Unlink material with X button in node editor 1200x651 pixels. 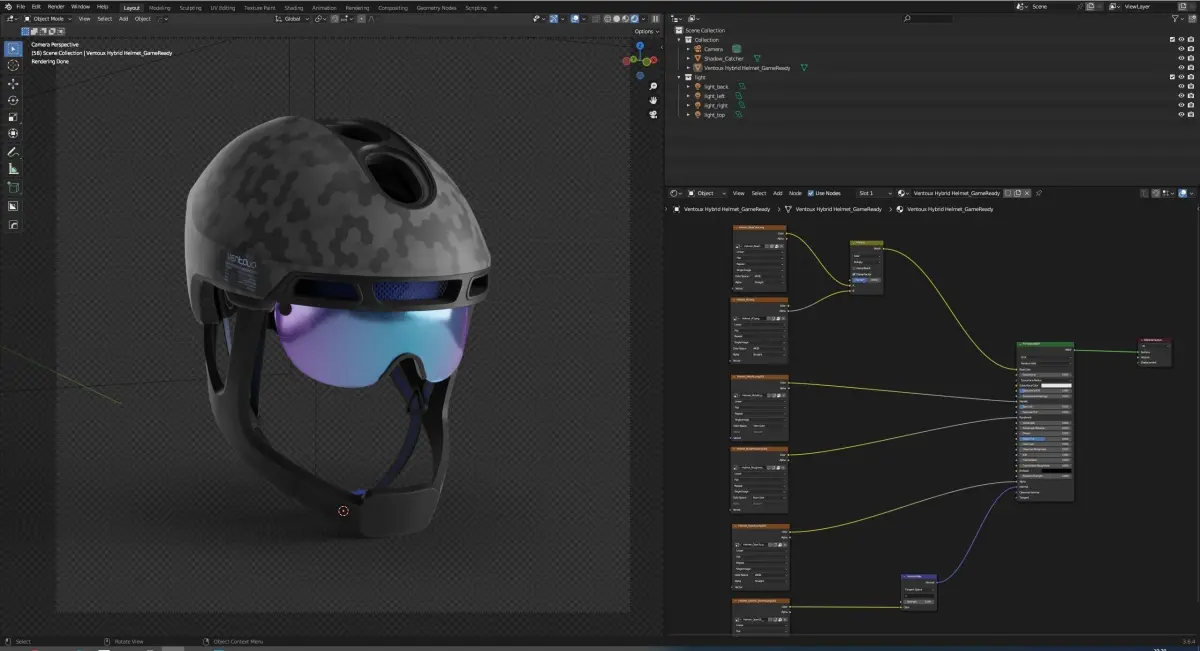1027,193
